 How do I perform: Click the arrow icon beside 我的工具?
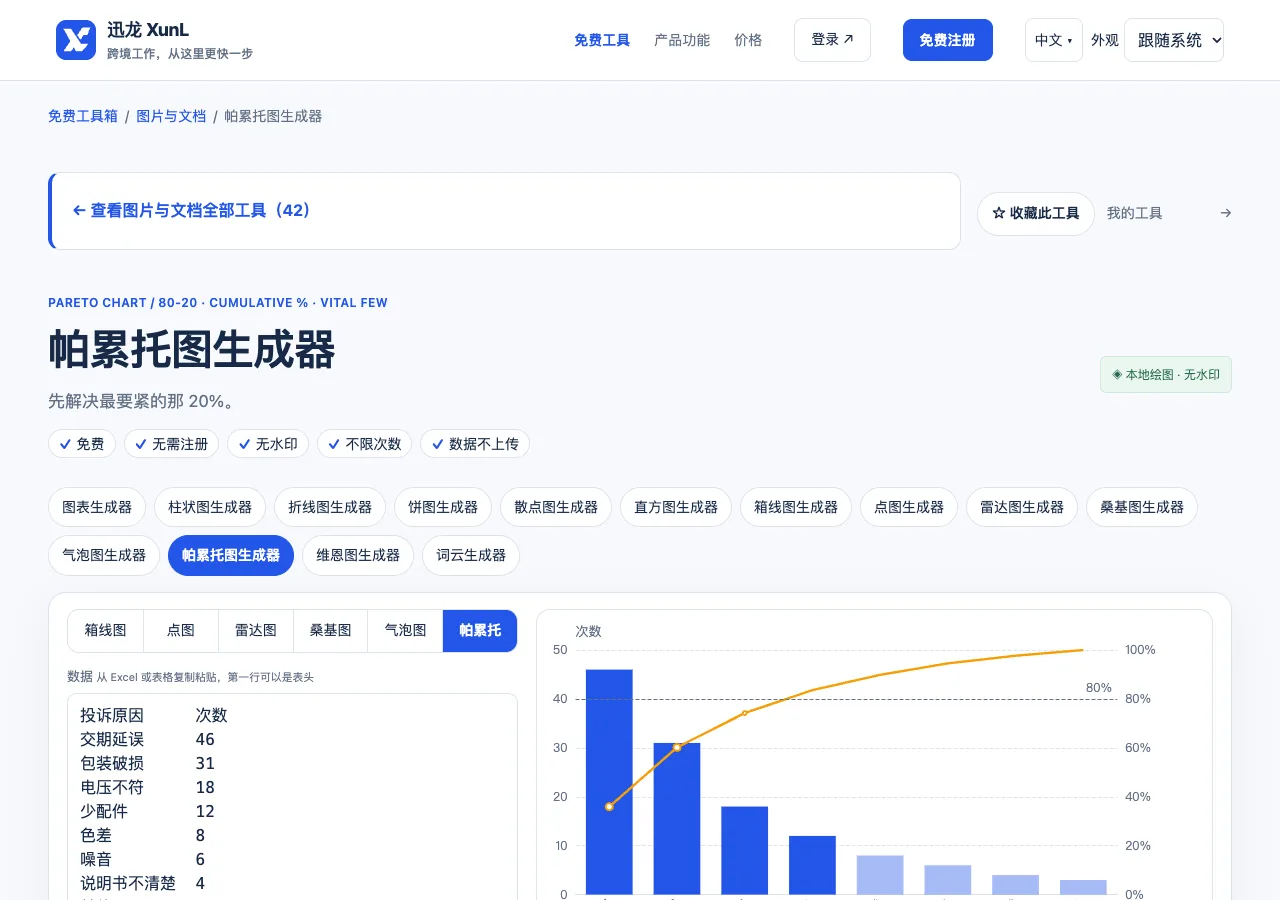coord(1226,213)
